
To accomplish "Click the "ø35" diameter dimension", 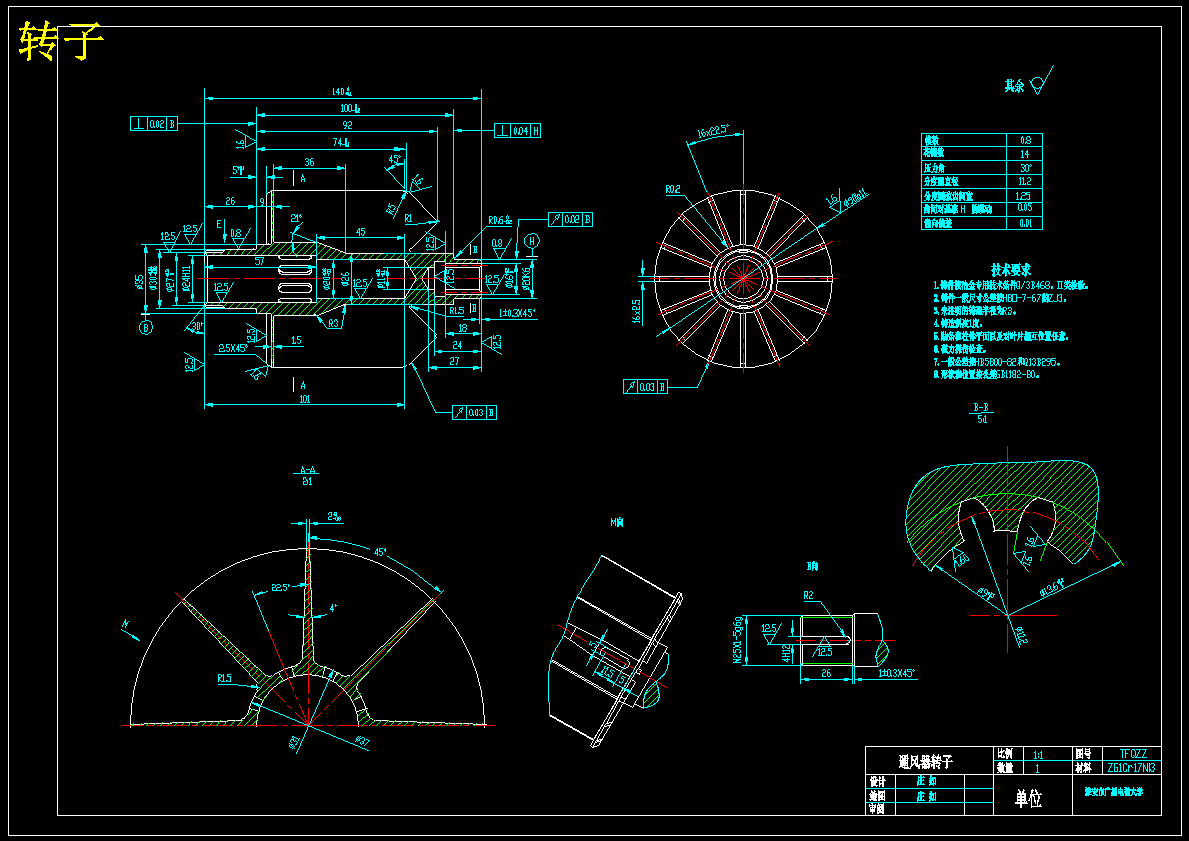I will click(x=139, y=281).
